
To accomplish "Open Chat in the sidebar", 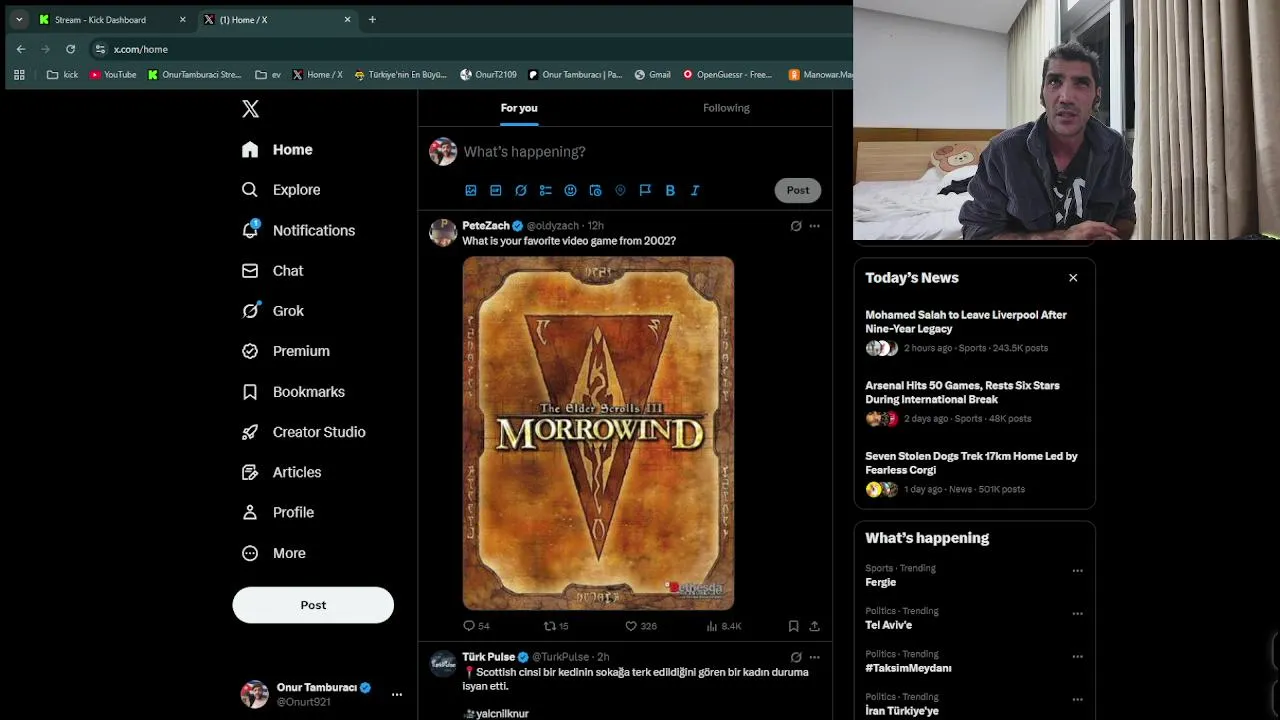I will click(272, 271).
